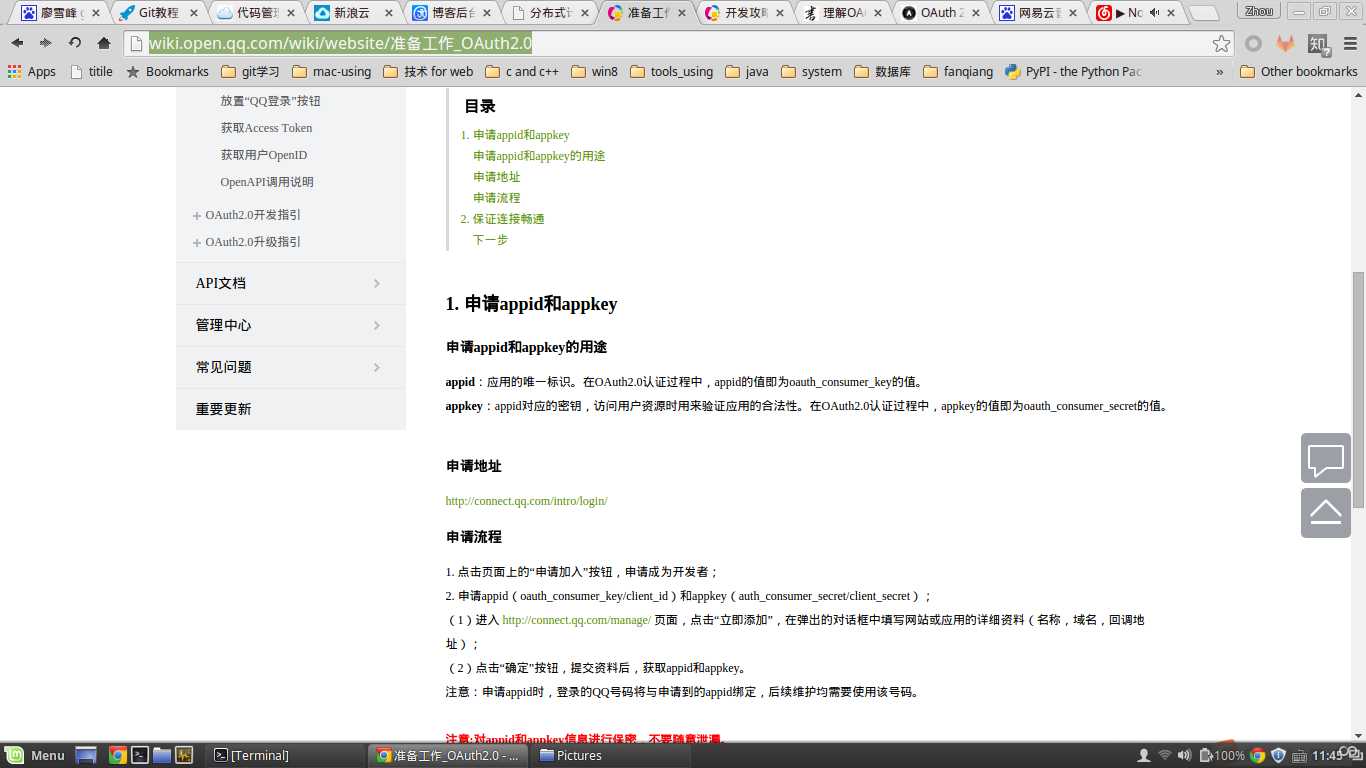Click the shield icon in system tray
Image resolution: width=1366 pixels, height=768 pixels.
[x=1278, y=755]
